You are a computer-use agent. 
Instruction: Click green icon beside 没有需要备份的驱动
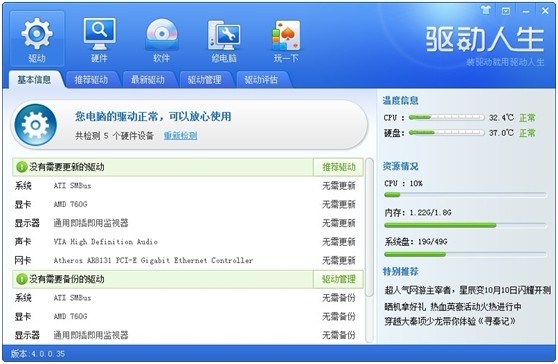pyautogui.click(x=22, y=279)
